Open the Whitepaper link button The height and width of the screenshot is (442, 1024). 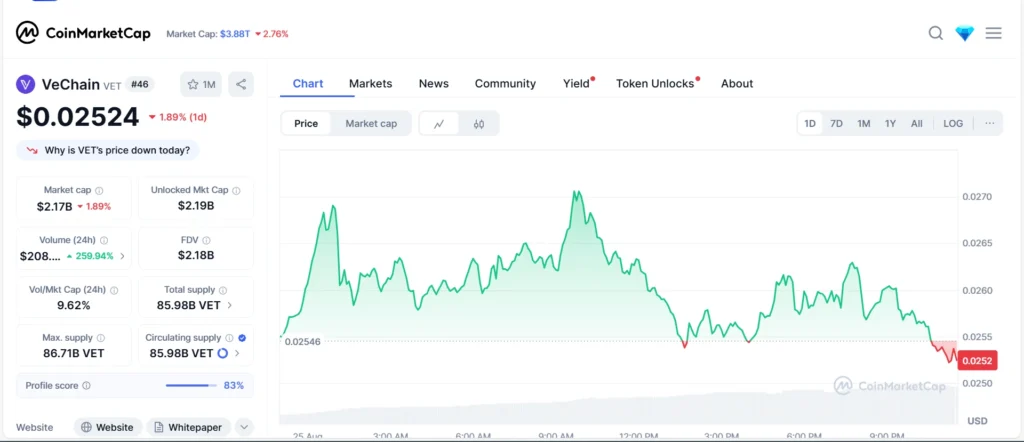click(x=189, y=428)
